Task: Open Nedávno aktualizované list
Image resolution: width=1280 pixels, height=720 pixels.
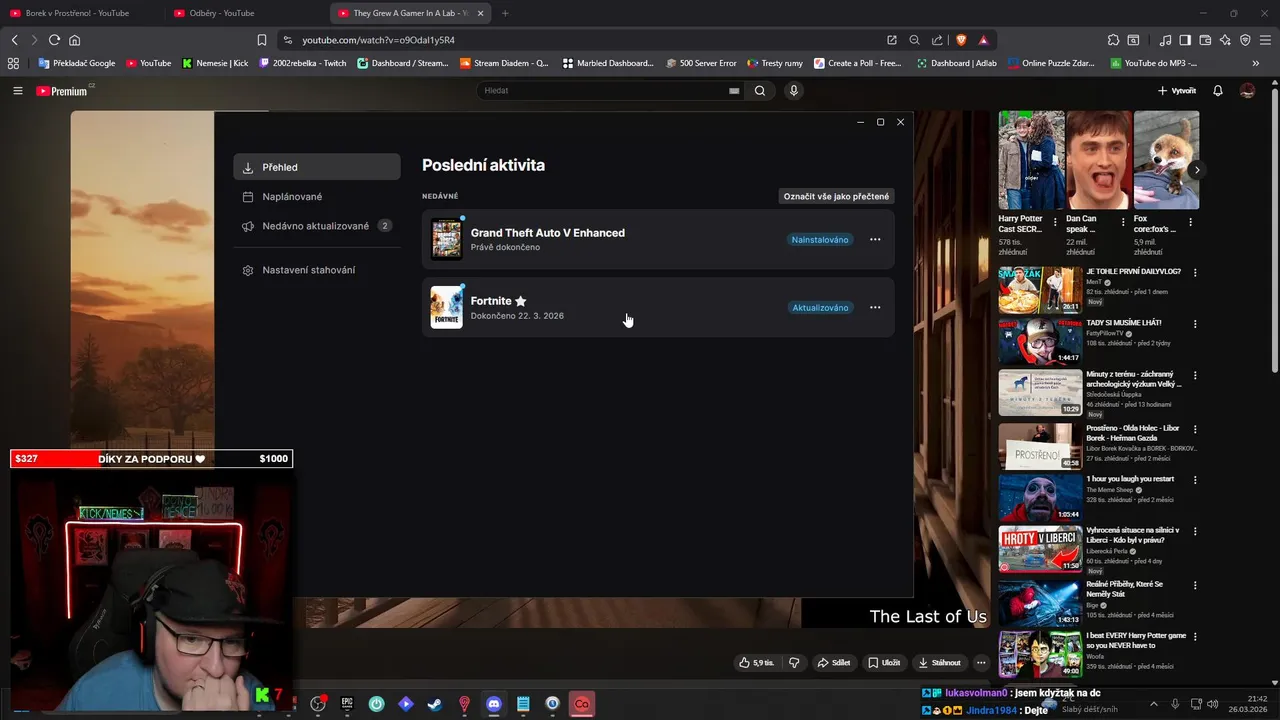Action: pos(317,226)
